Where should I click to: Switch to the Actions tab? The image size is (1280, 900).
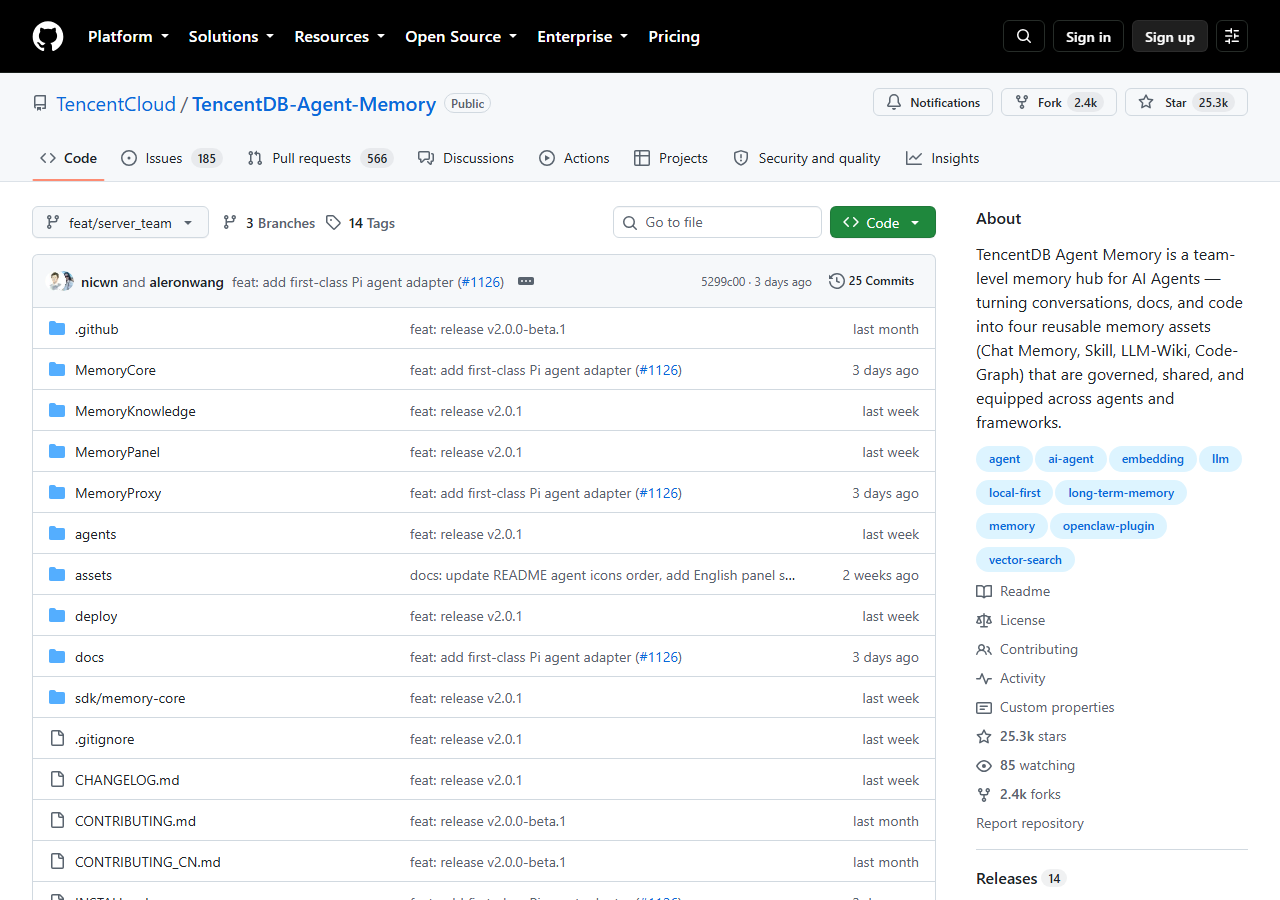574,158
